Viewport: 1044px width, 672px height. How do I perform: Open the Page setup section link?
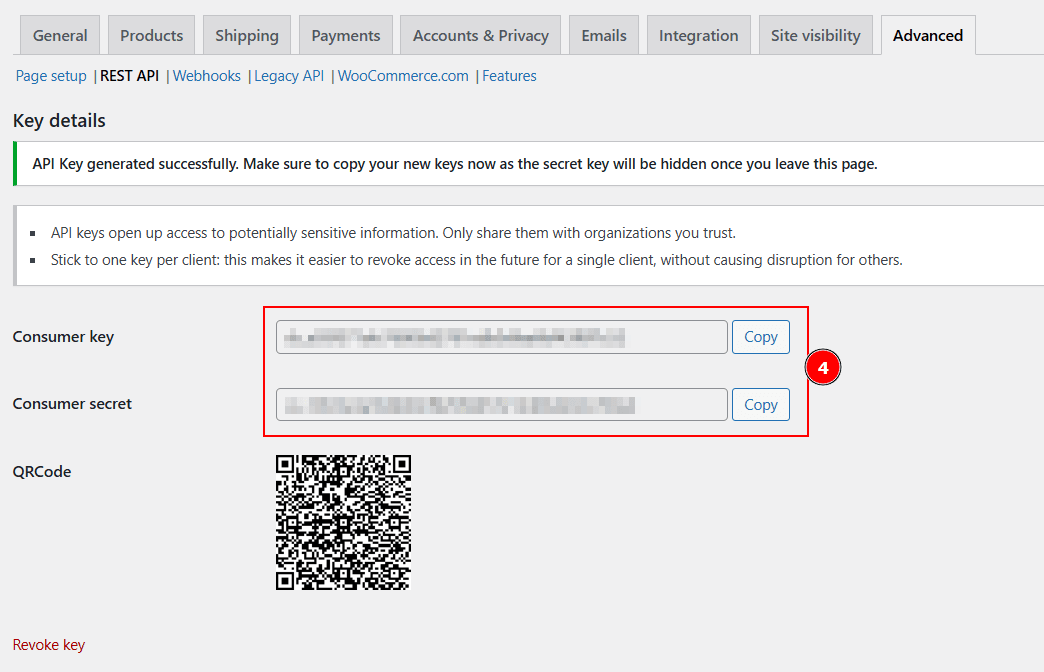pos(51,76)
